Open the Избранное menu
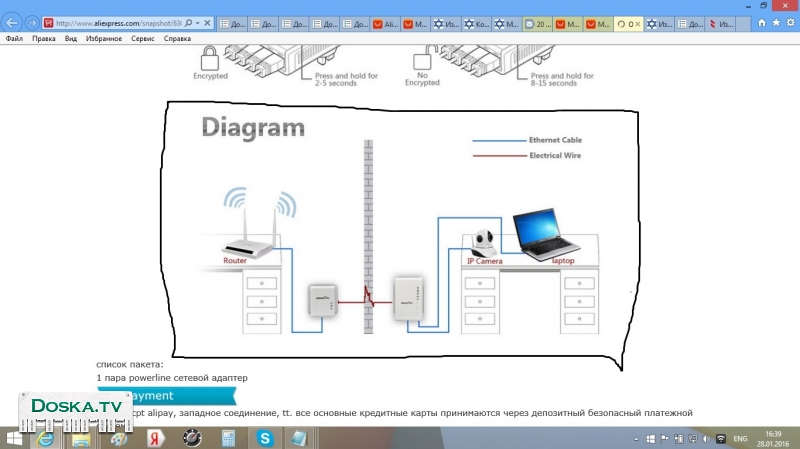 coord(105,38)
